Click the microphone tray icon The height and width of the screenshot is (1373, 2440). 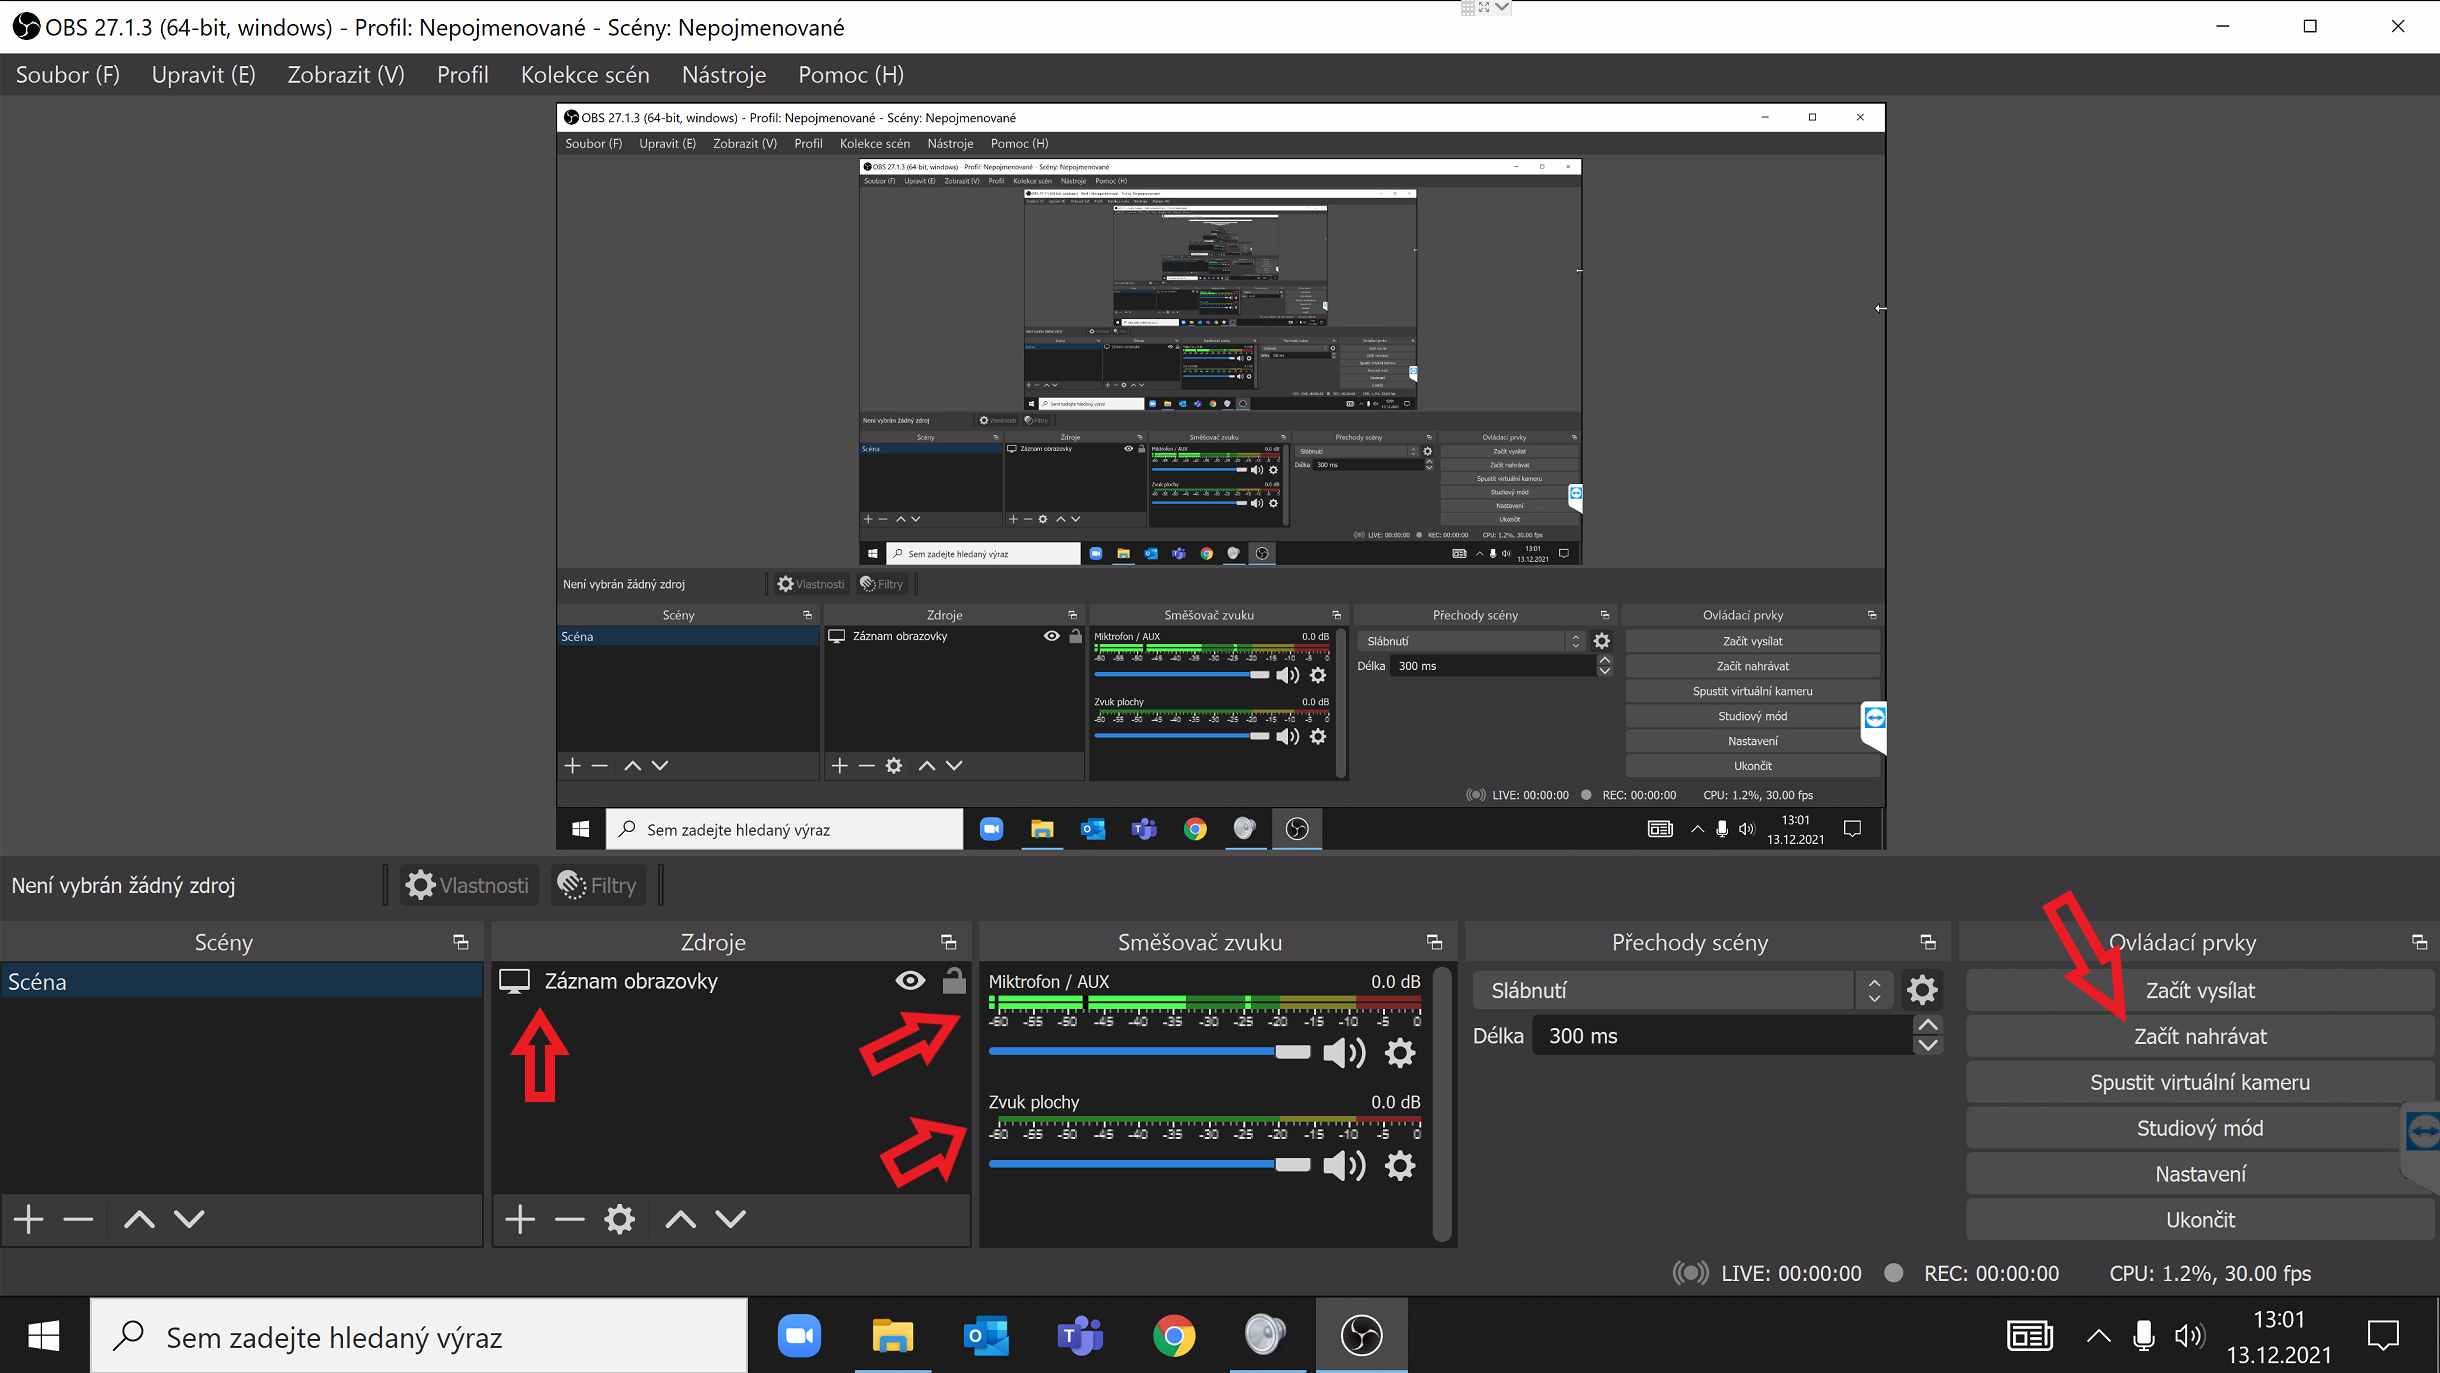click(x=2143, y=1336)
